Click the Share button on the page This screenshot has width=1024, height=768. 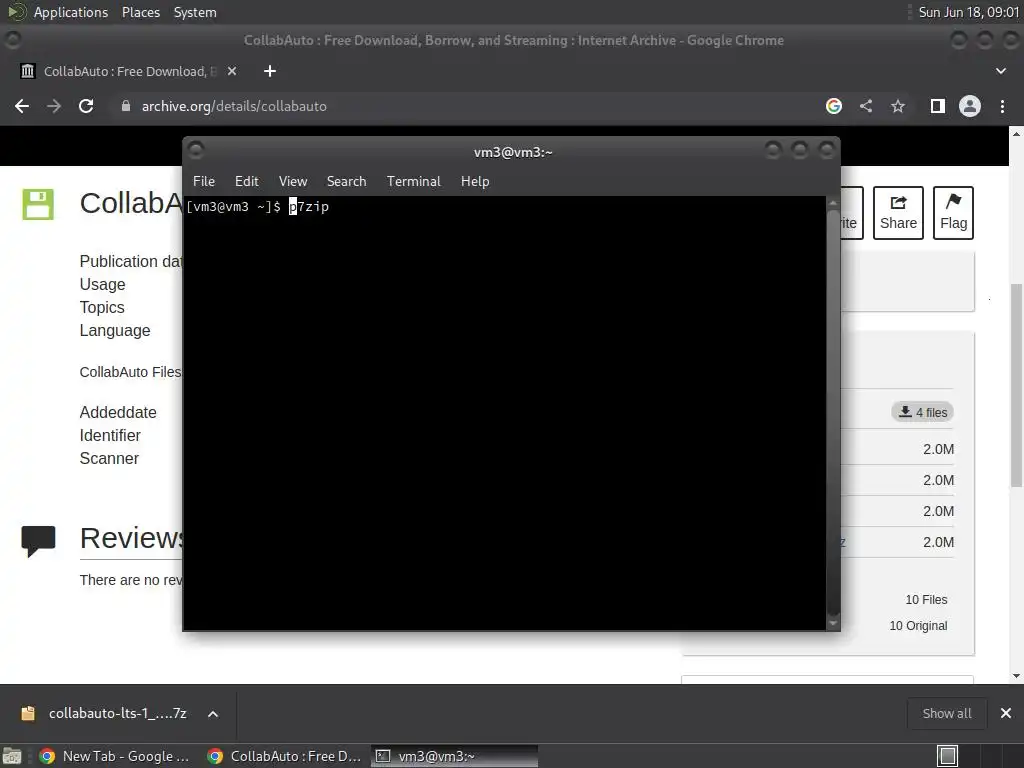[898, 213]
